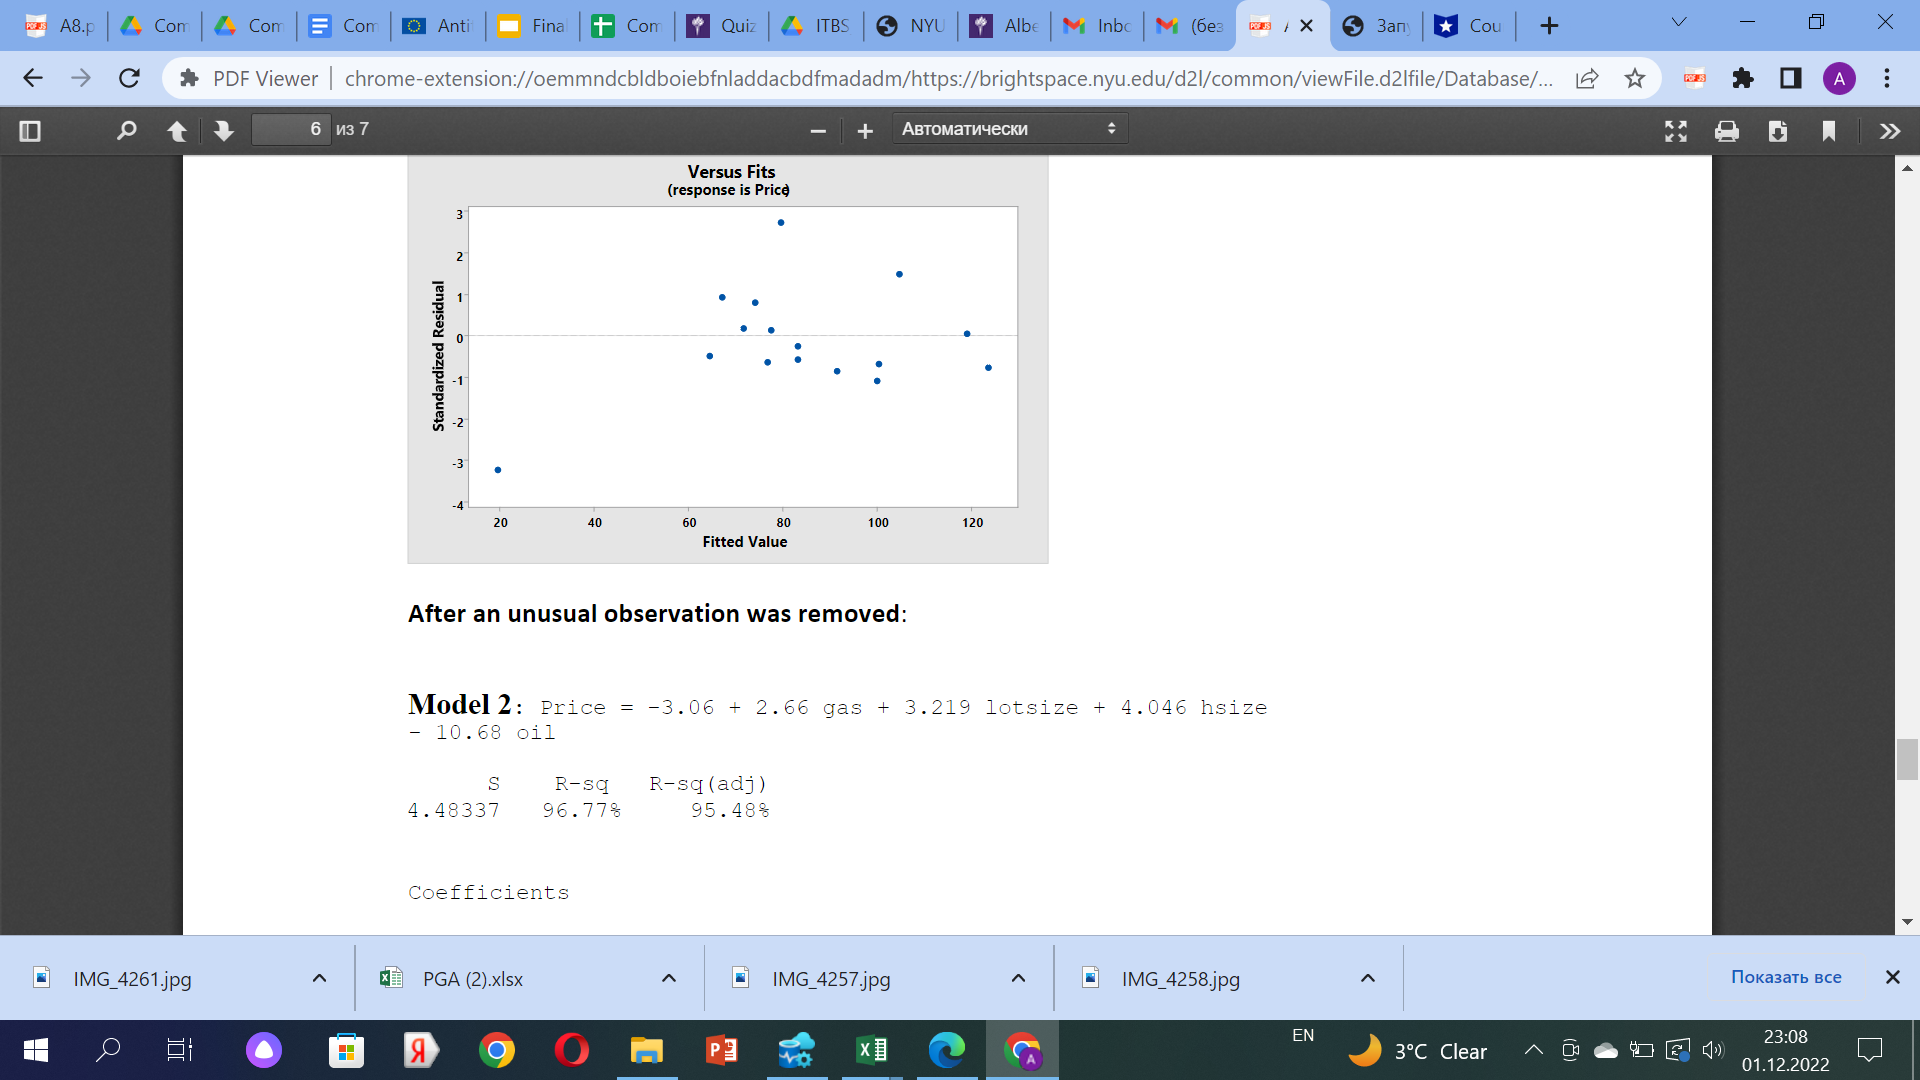1920x1080 pixels.
Task: Collapse the IMG_4261.jpg download entry
Action: click(x=318, y=978)
